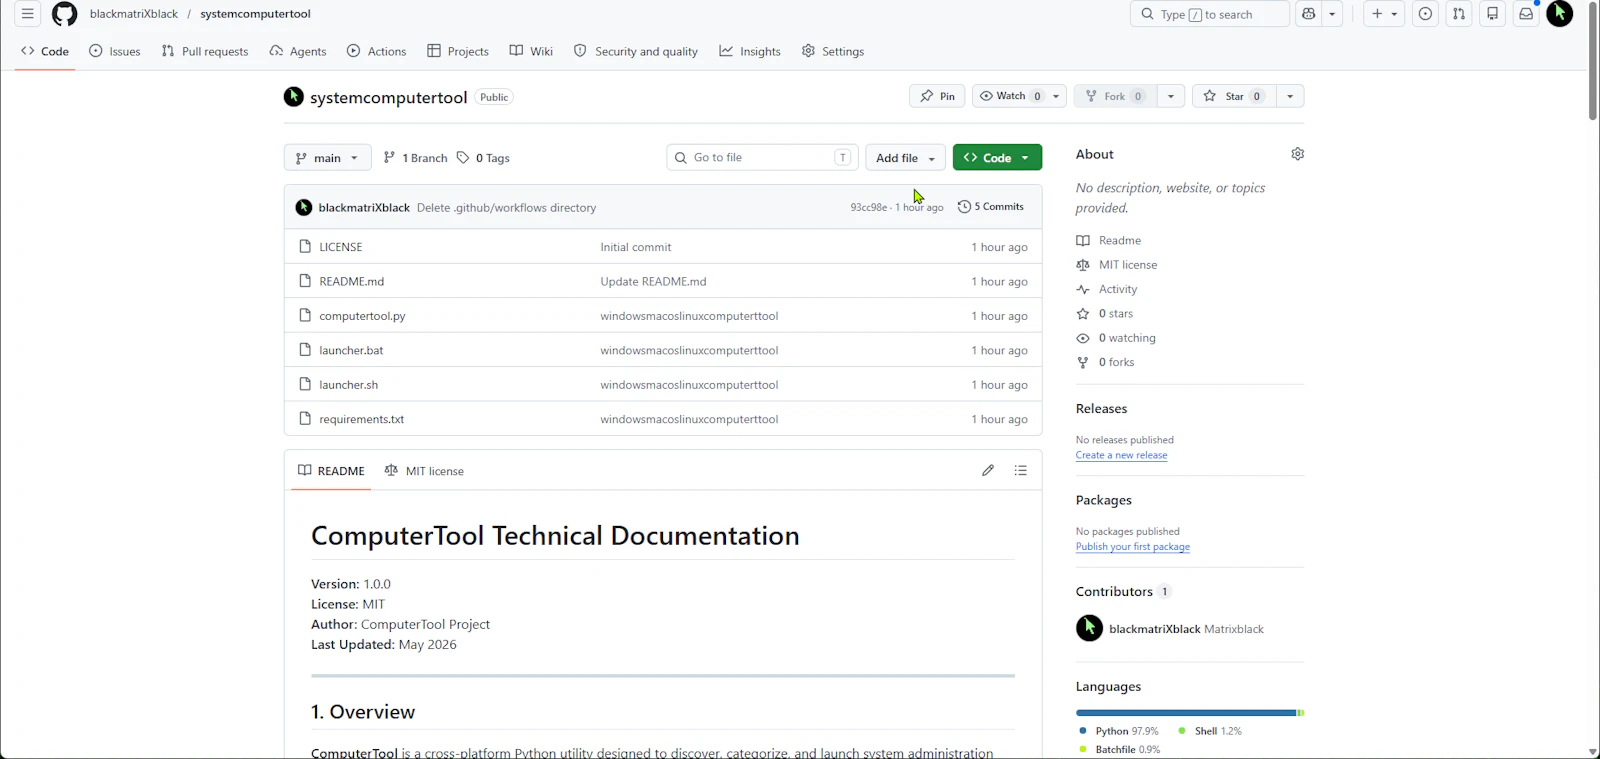The image size is (1600, 759).
Task: Open the Wiki tab
Action: 531,51
